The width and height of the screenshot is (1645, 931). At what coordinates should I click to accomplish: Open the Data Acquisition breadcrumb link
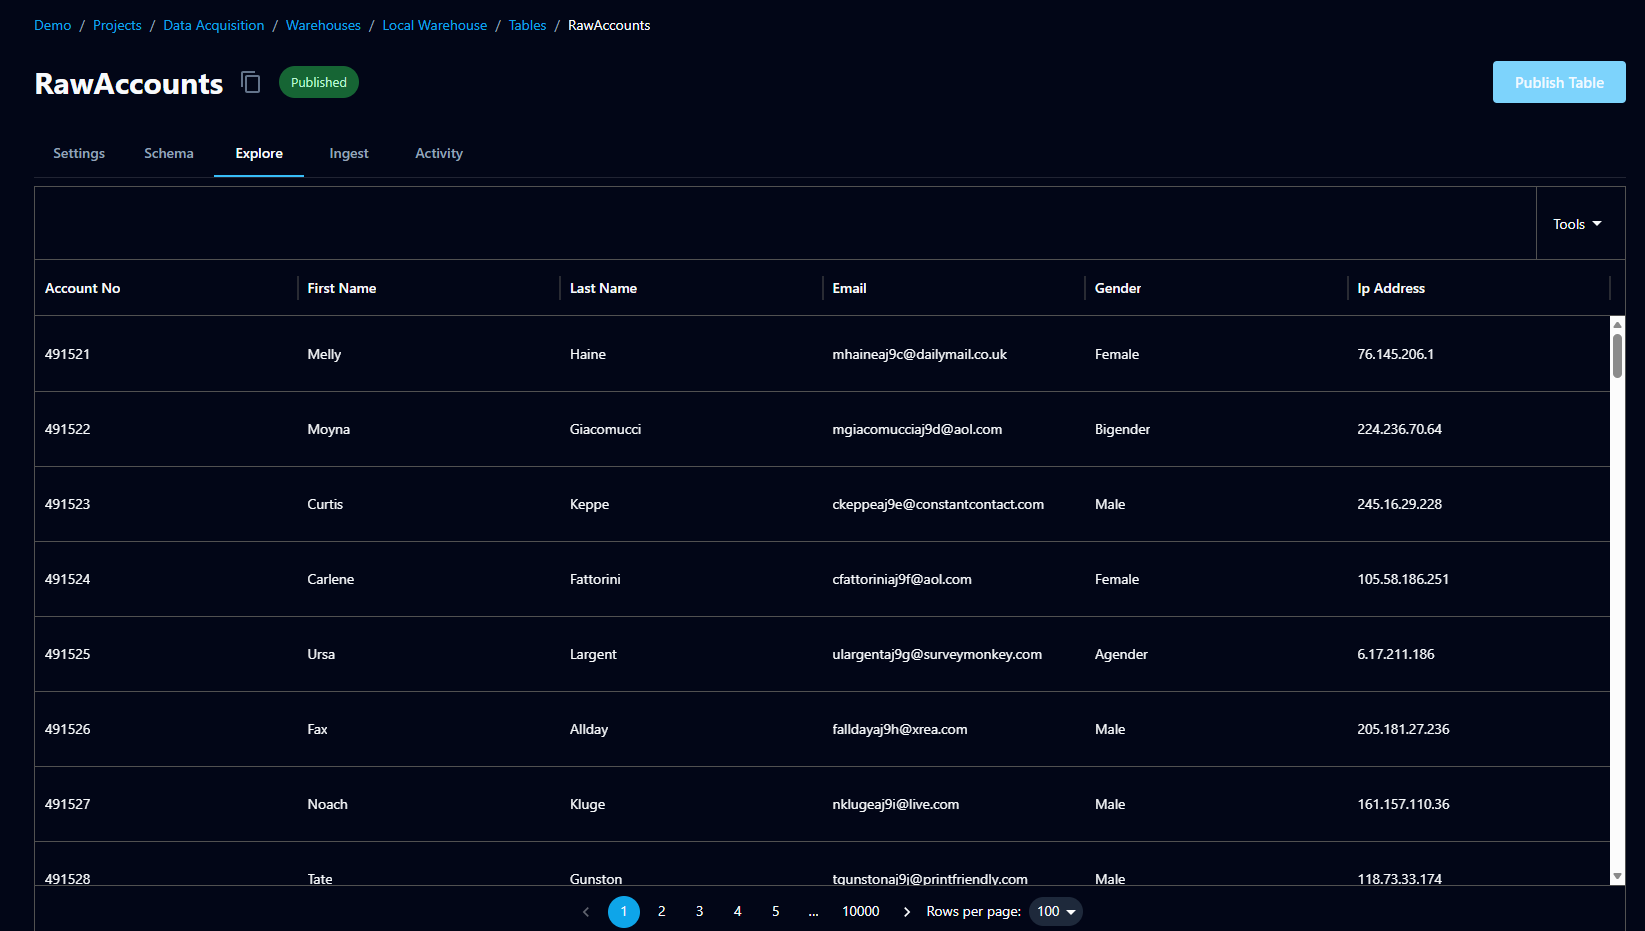(x=214, y=25)
